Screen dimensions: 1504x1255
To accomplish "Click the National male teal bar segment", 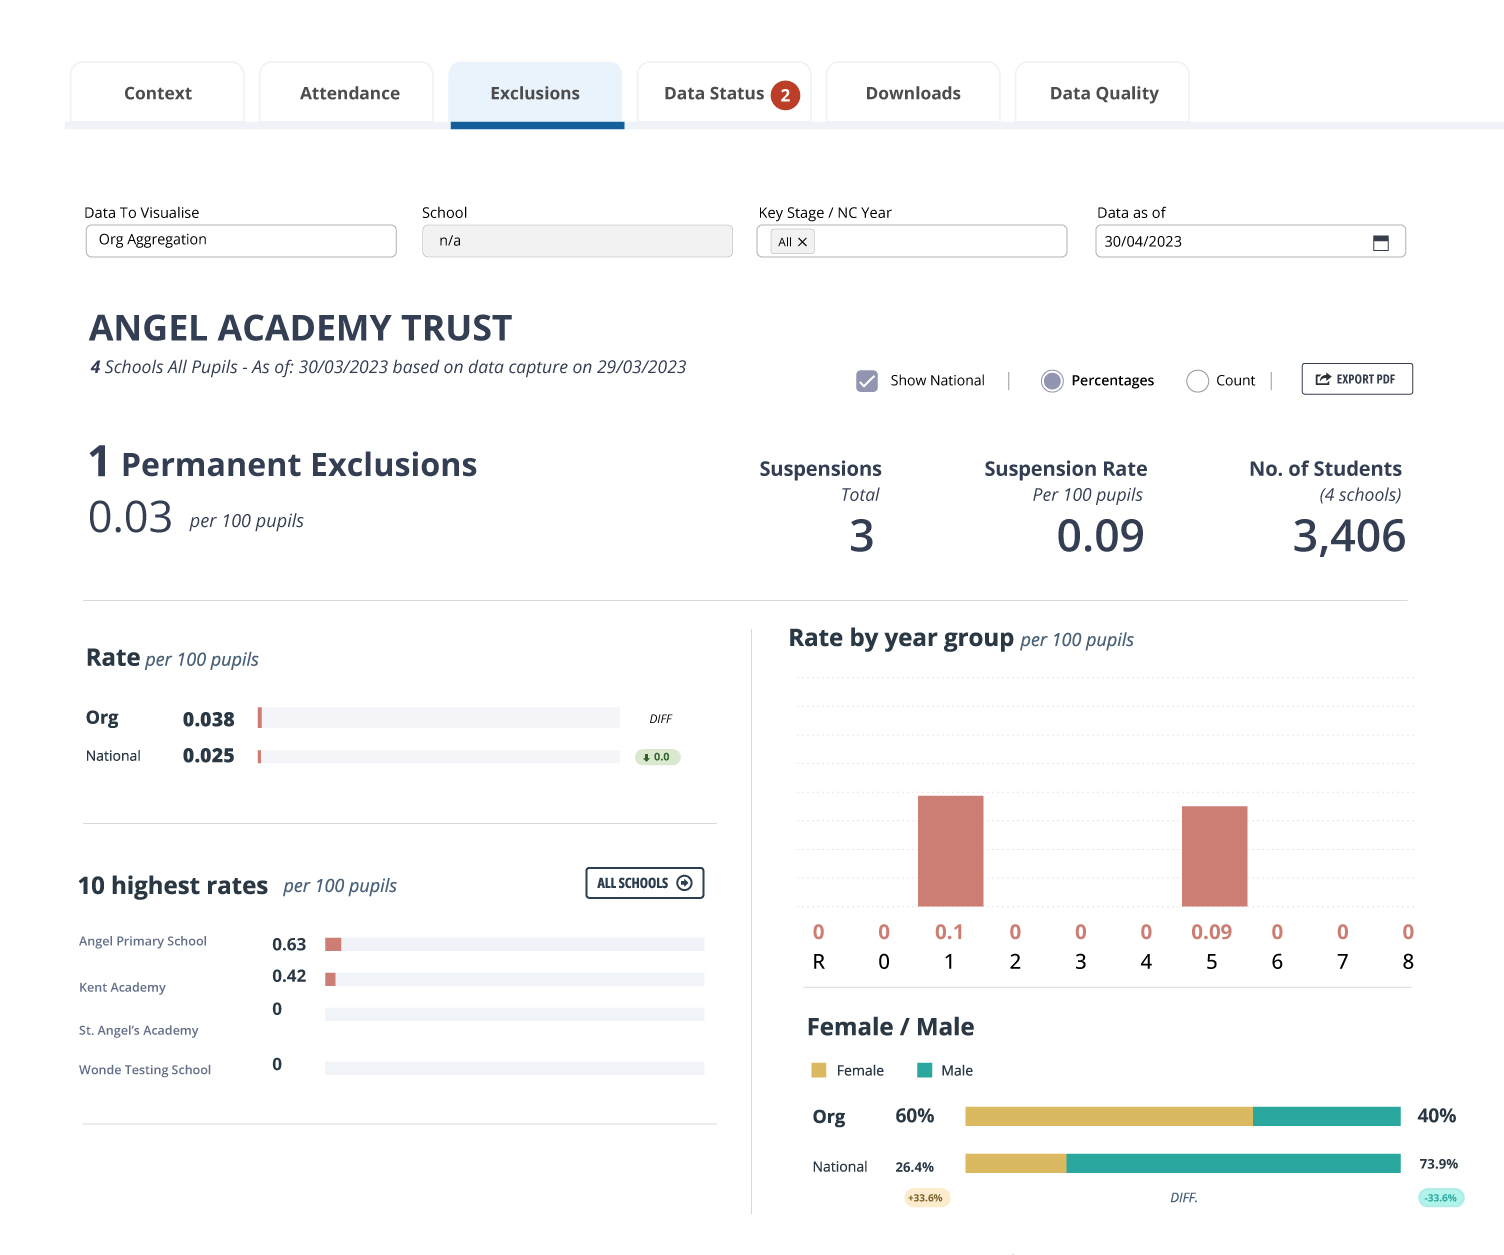I will coord(1233,1163).
